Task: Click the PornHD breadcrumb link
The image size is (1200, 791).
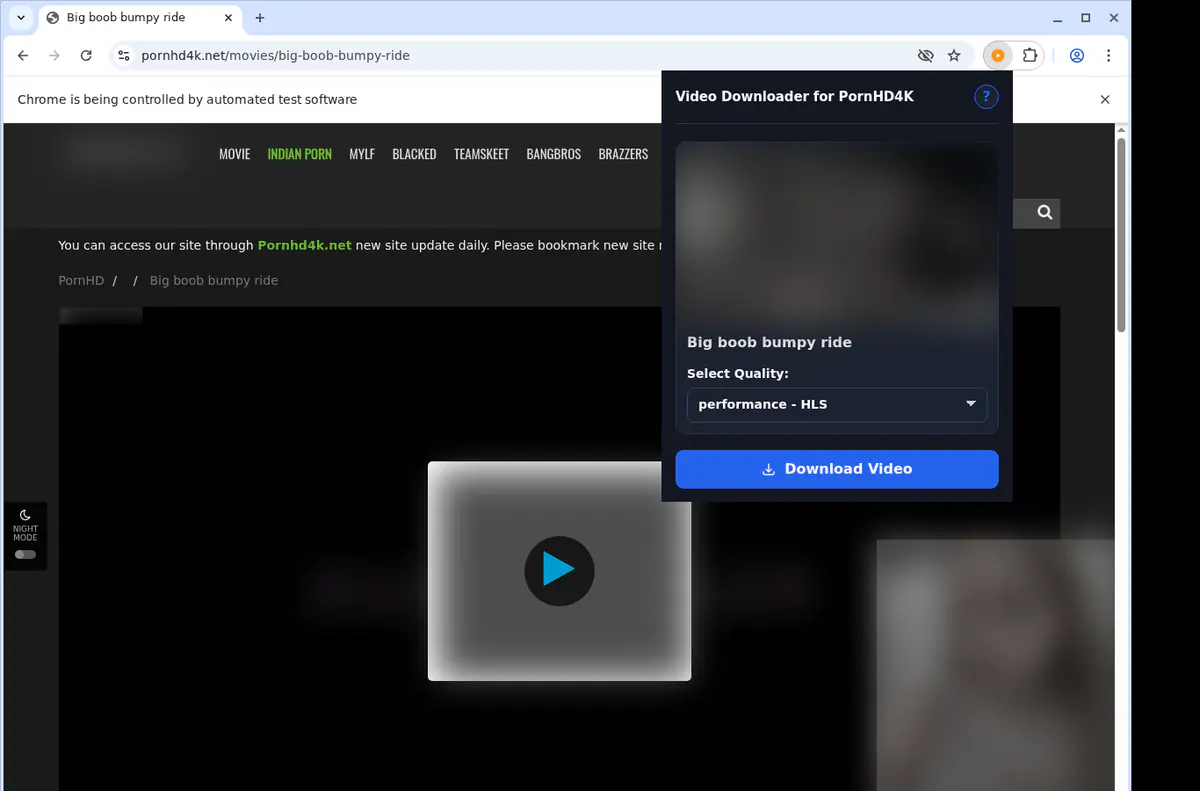Action: [x=81, y=281]
